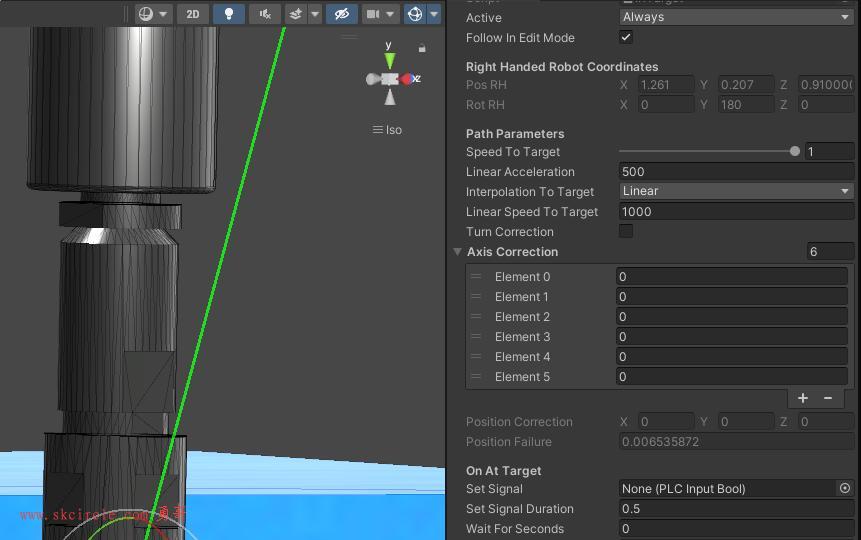Click the Speed To Target slider handle
Screen dimensions: 861x540
pos(795,151)
